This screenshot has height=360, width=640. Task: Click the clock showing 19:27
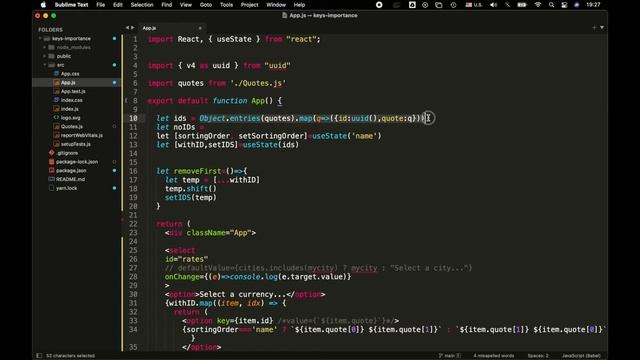(x=593, y=5)
